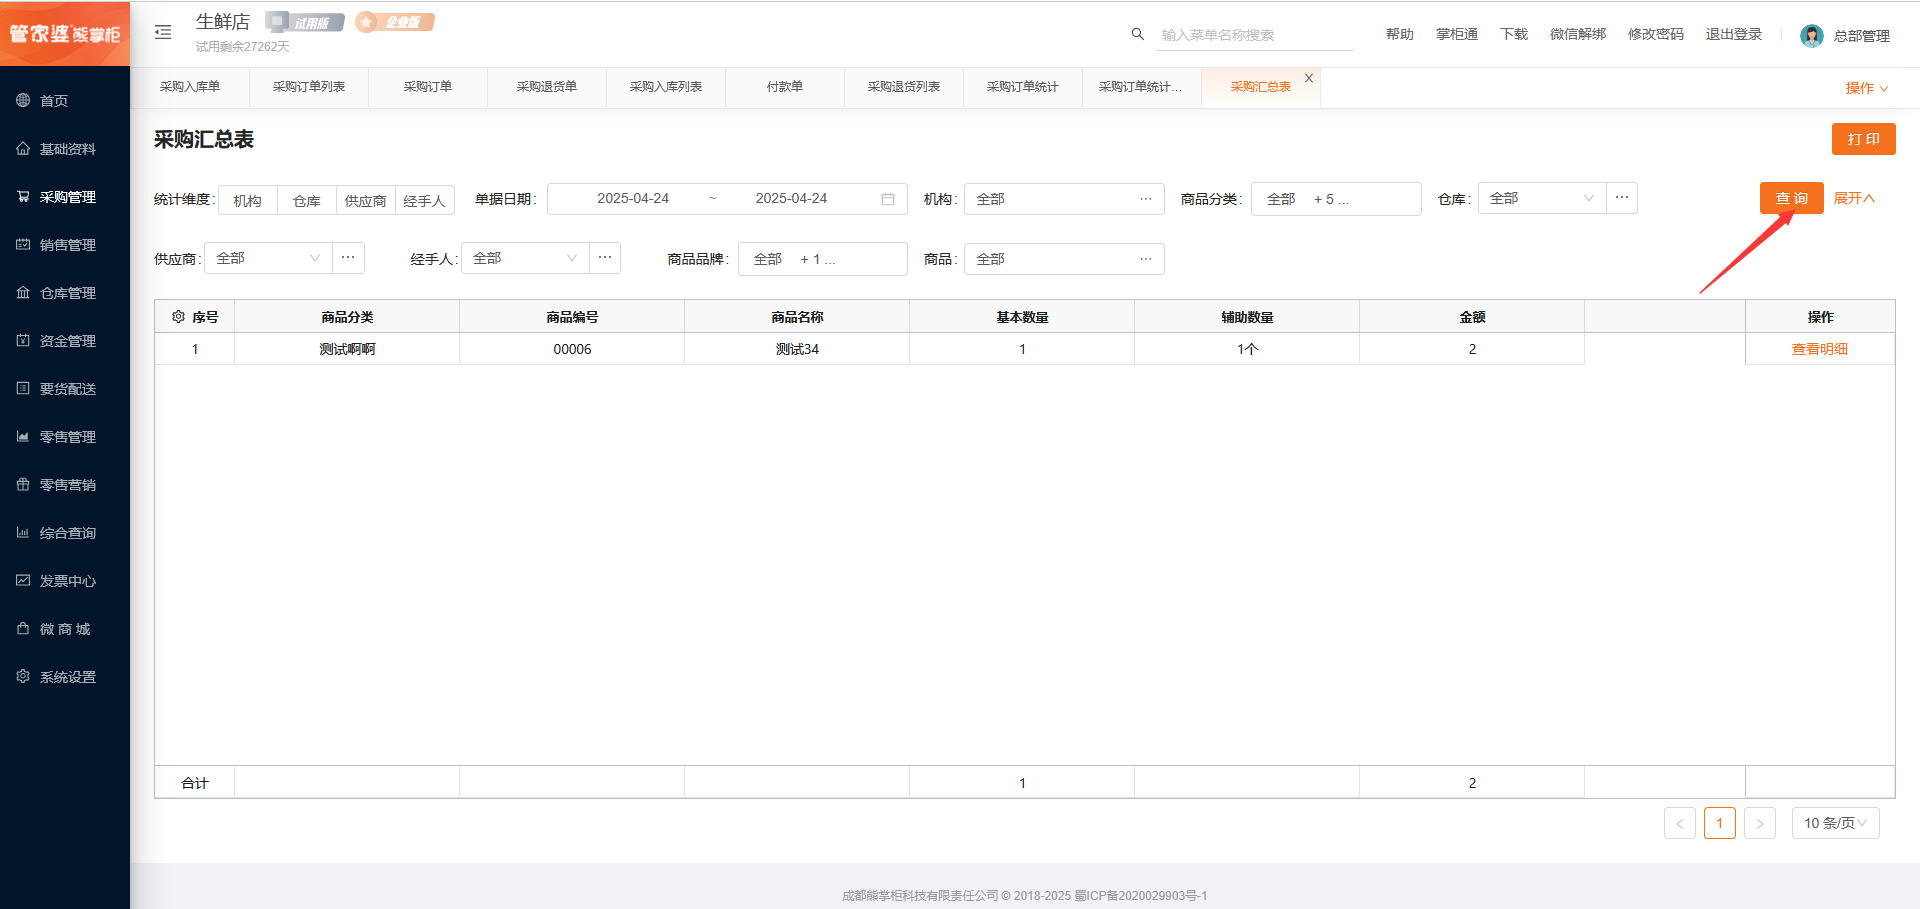Click the 基础资料 house icon
The image size is (1920, 909).
23,148
